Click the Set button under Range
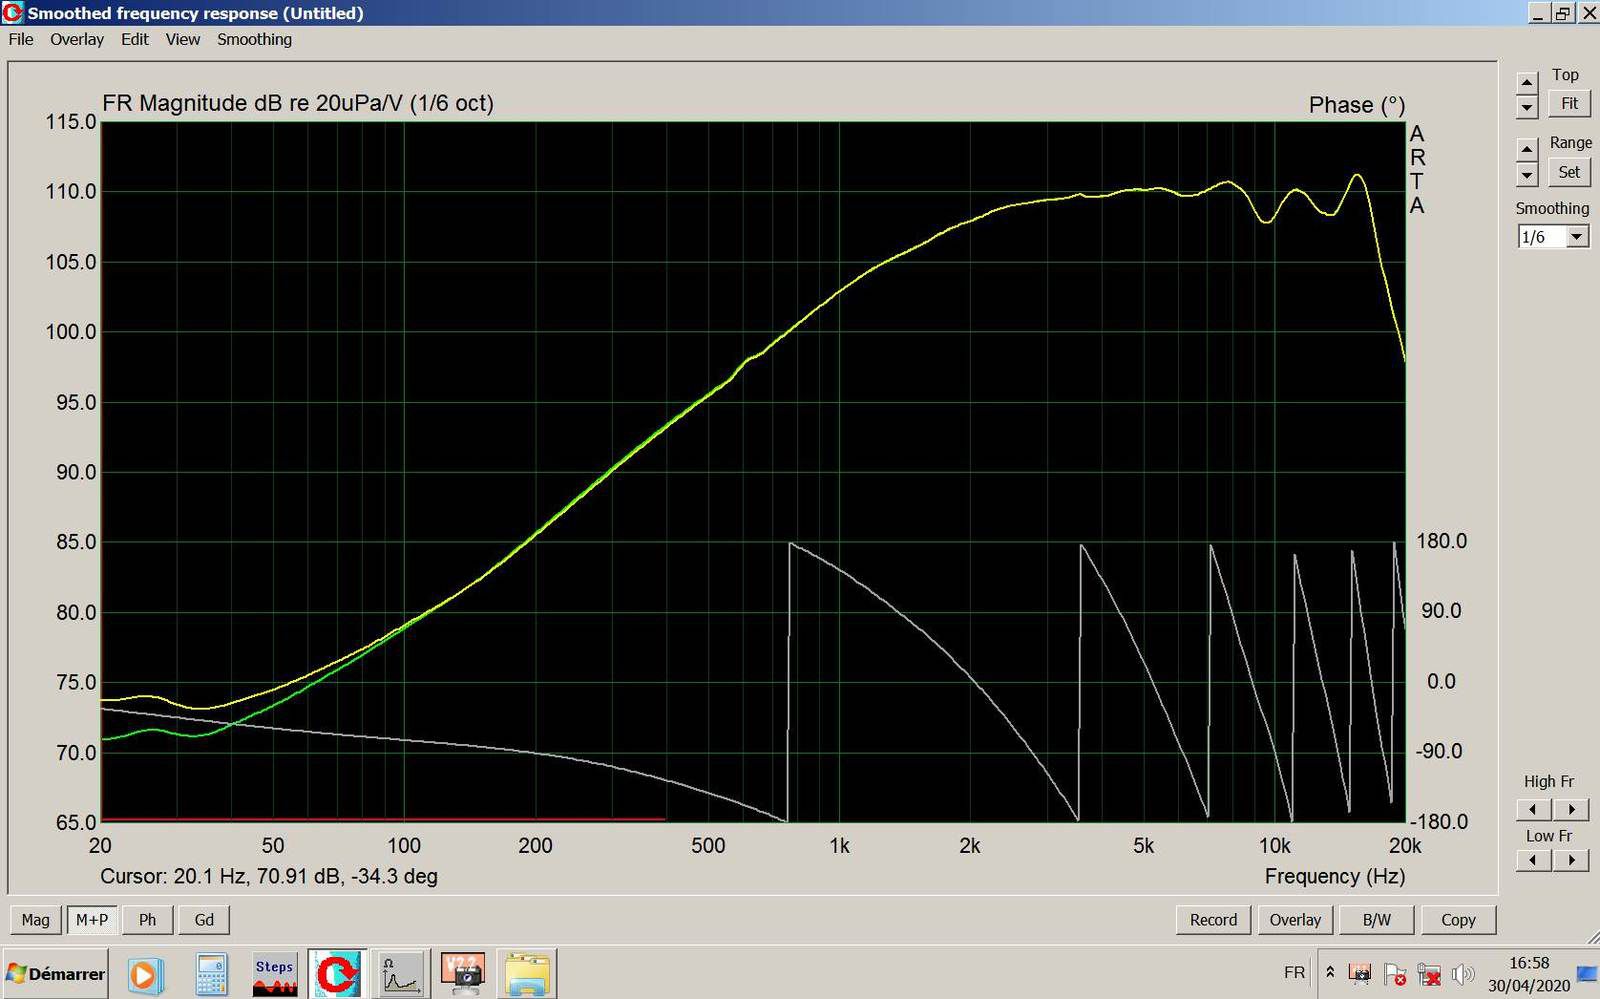 [1569, 172]
